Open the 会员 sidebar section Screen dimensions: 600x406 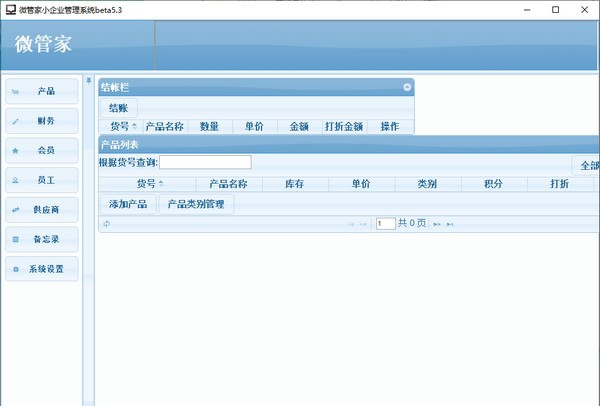42,150
